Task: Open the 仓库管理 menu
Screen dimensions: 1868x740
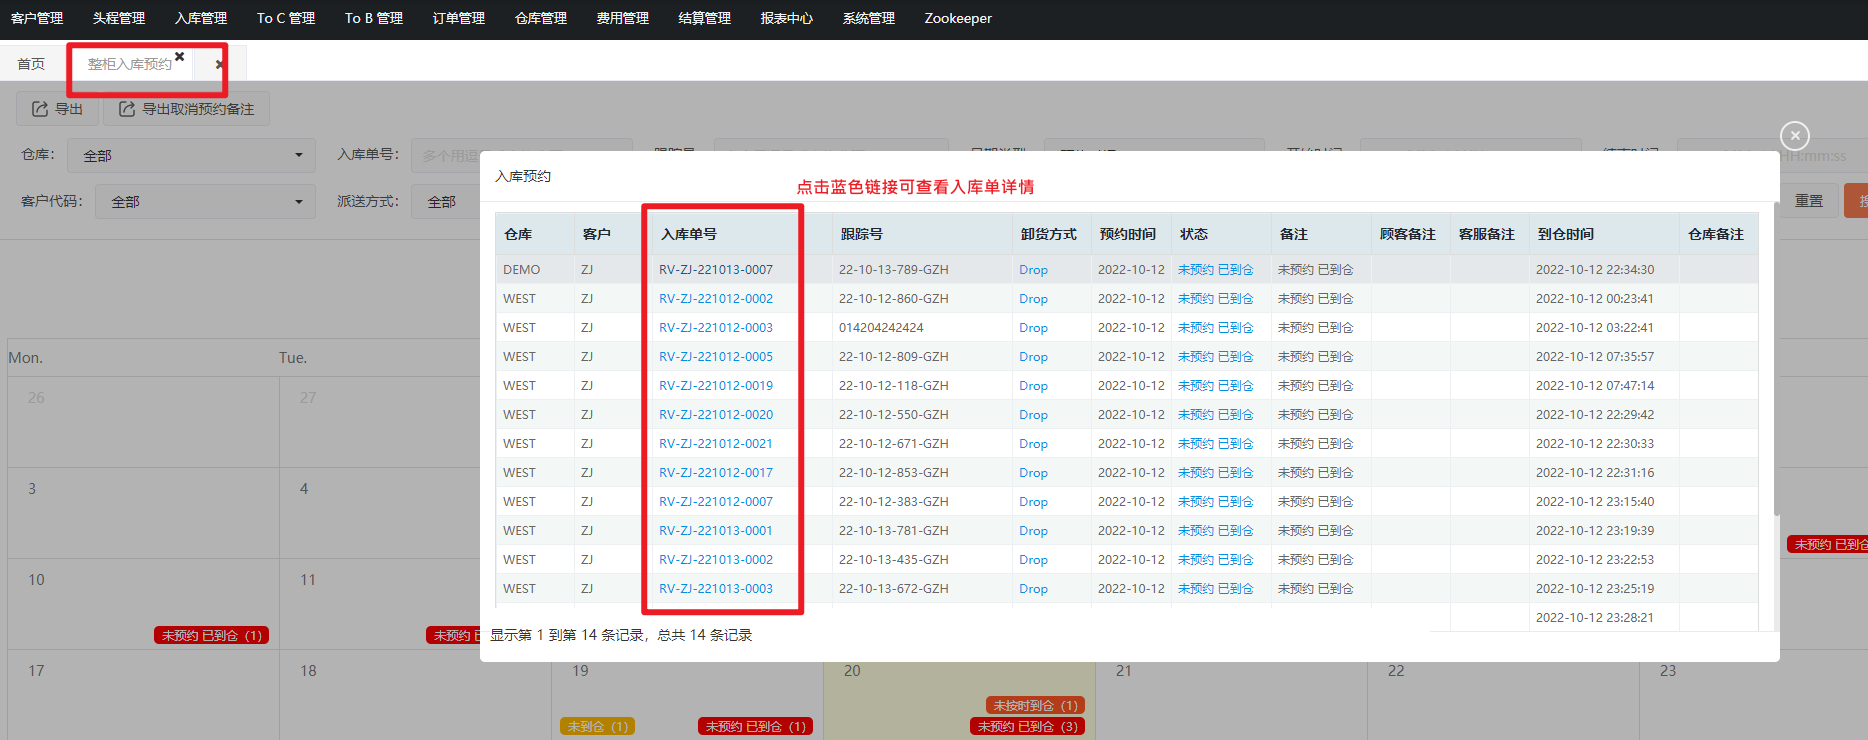Action: [x=541, y=18]
